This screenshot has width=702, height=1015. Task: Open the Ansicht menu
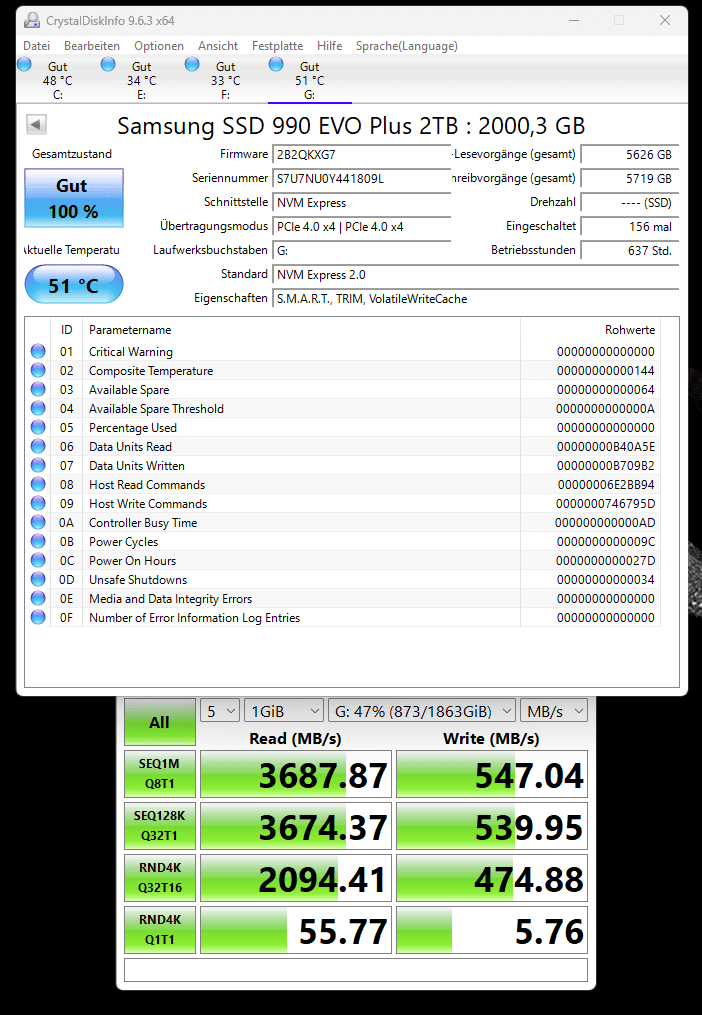(x=218, y=46)
